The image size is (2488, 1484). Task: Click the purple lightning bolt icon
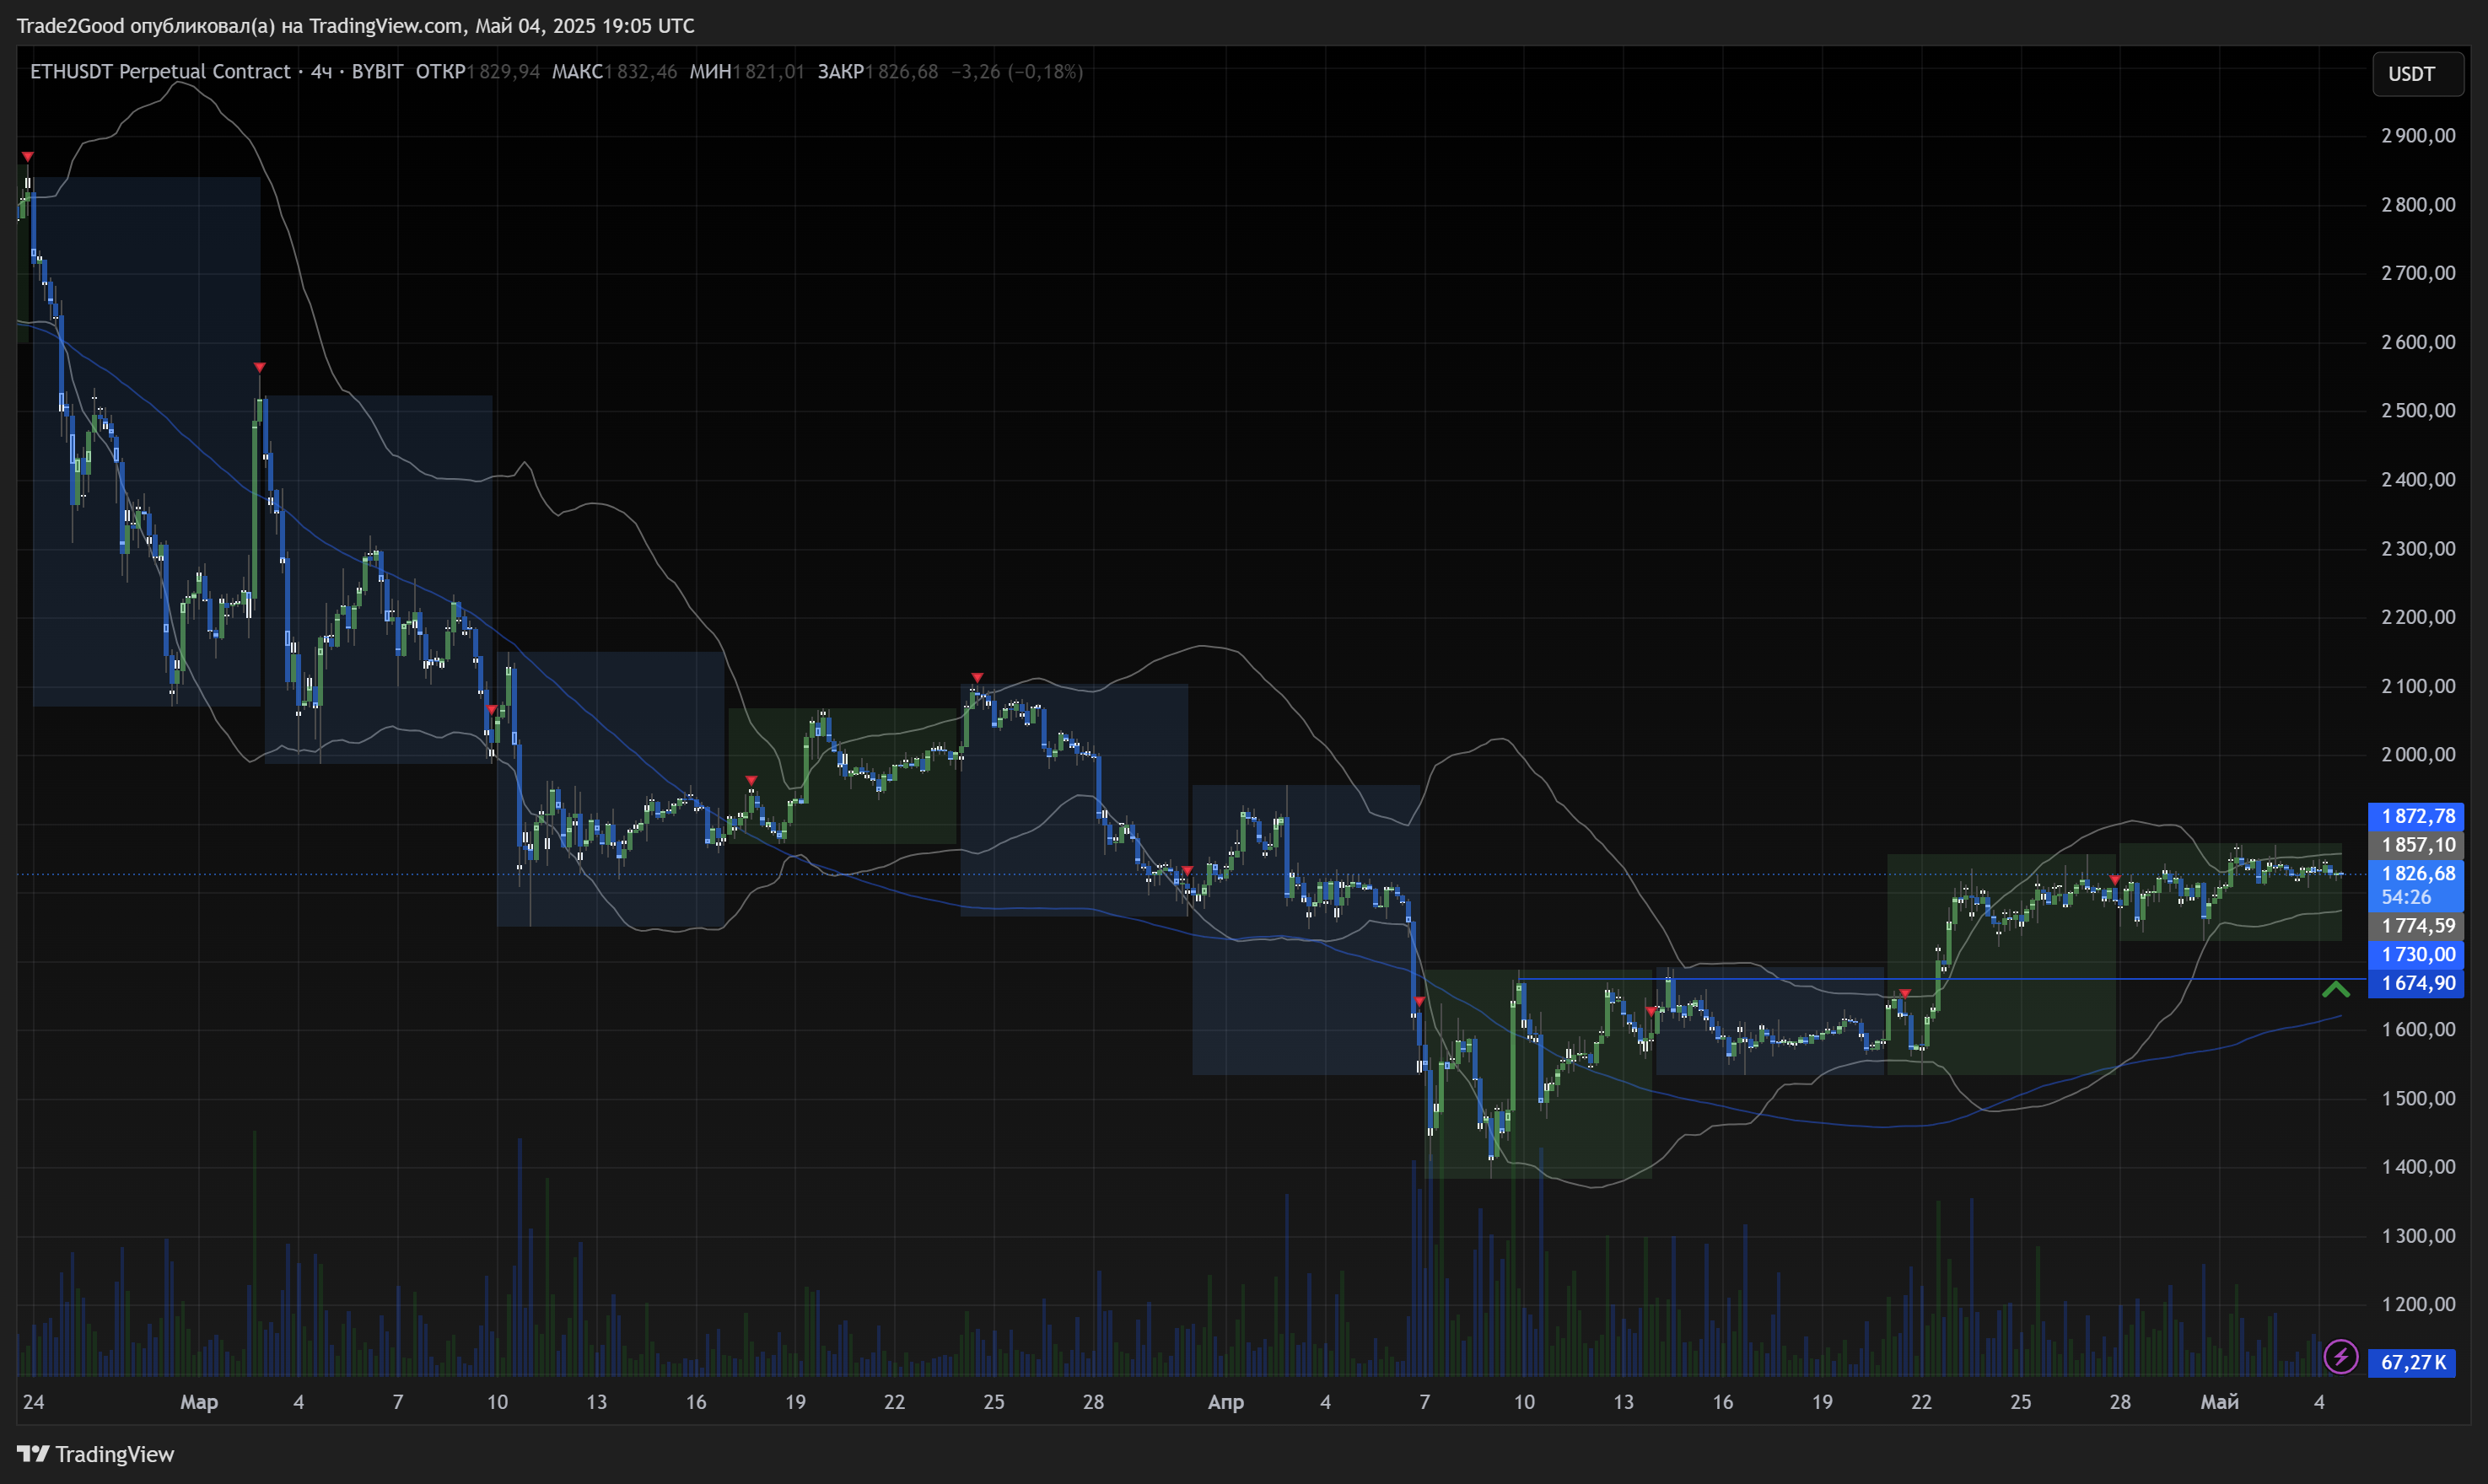tap(2340, 1357)
